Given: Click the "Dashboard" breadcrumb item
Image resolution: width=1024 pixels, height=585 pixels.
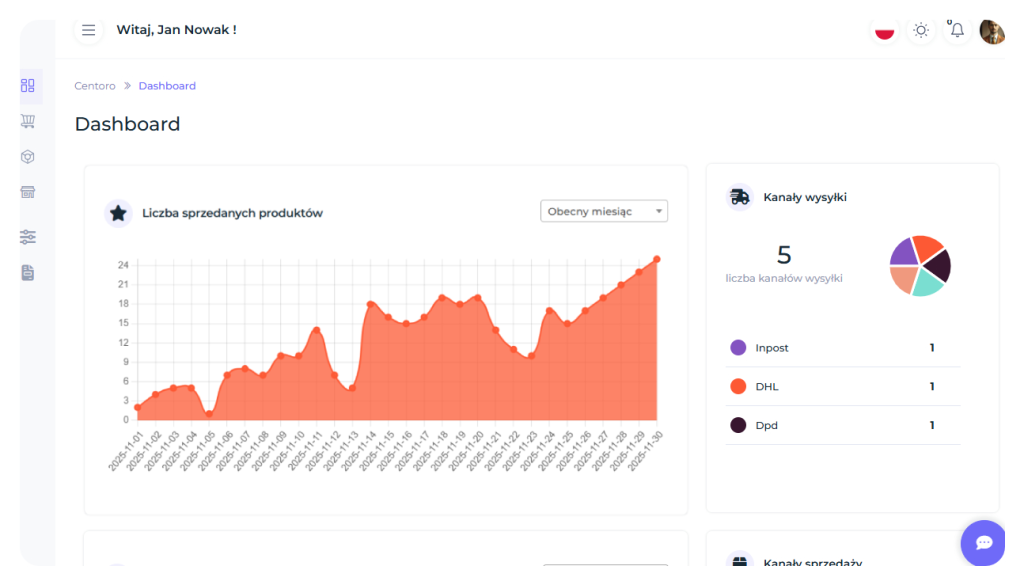Looking at the screenshot, I should [x=167, y=86].
